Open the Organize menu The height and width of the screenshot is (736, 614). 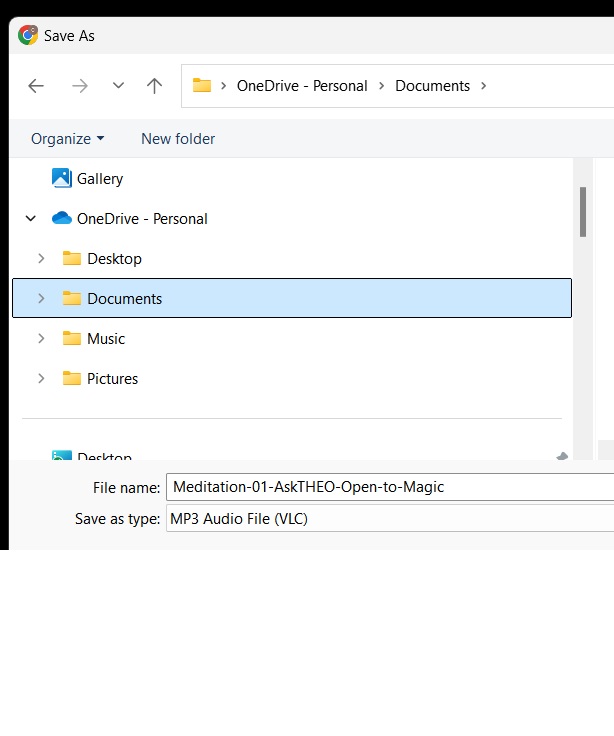[x=67, y=139]
